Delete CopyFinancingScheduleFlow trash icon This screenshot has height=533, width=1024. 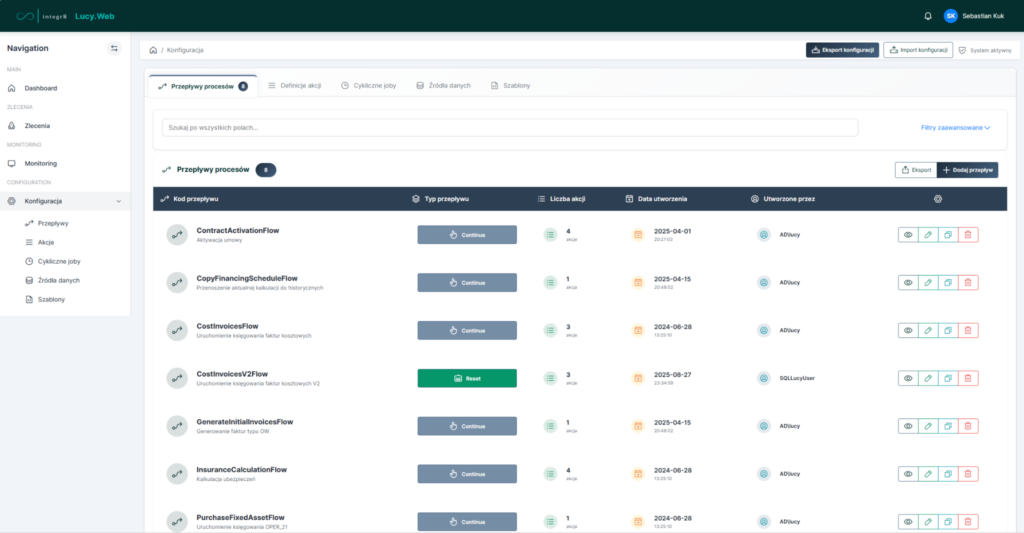coord(968,282)
